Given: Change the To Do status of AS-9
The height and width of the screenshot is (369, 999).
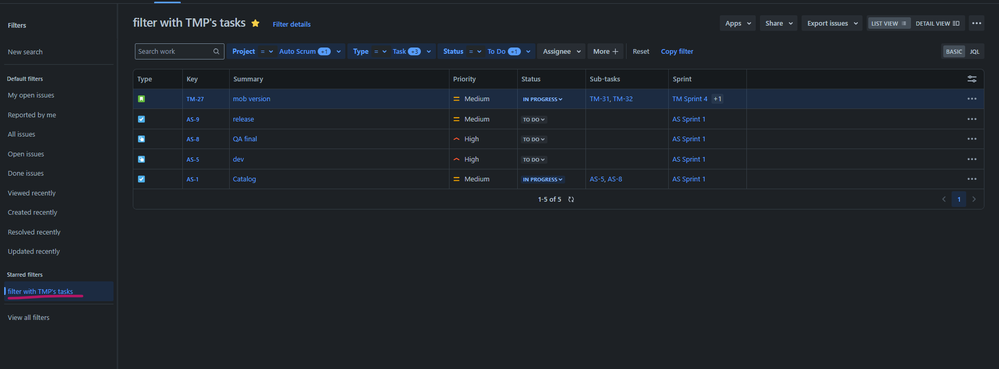Looking at the screenshot, I should point(534,119).
